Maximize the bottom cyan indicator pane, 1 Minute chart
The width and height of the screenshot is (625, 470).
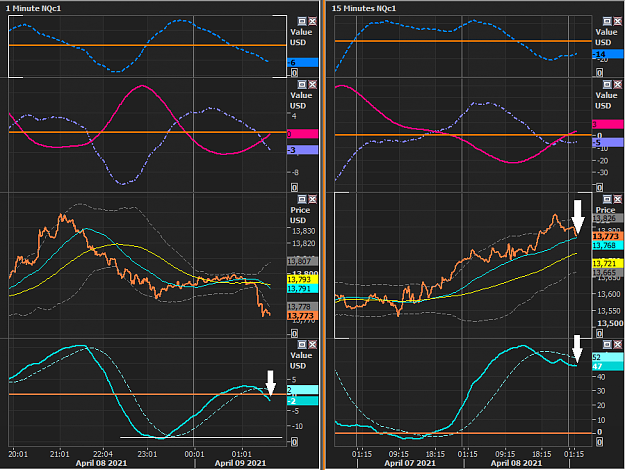(x=302, y=344)
